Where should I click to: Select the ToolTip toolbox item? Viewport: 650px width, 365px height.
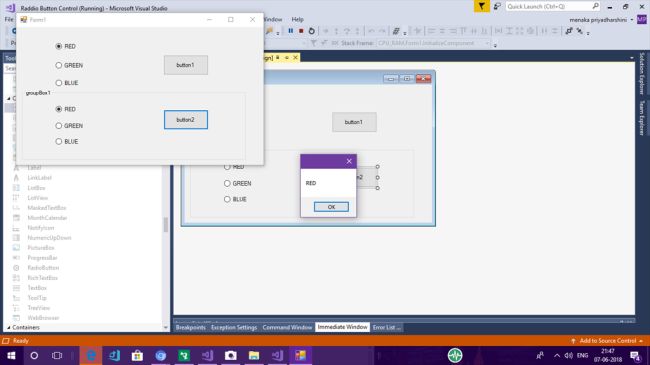(36, 298)
